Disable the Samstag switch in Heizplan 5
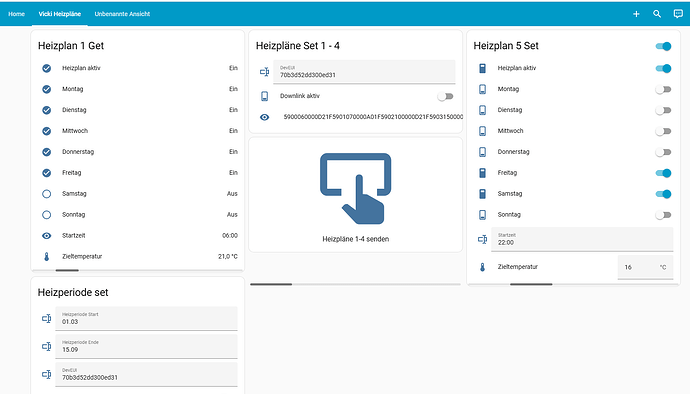 click(x=663, y=194)
